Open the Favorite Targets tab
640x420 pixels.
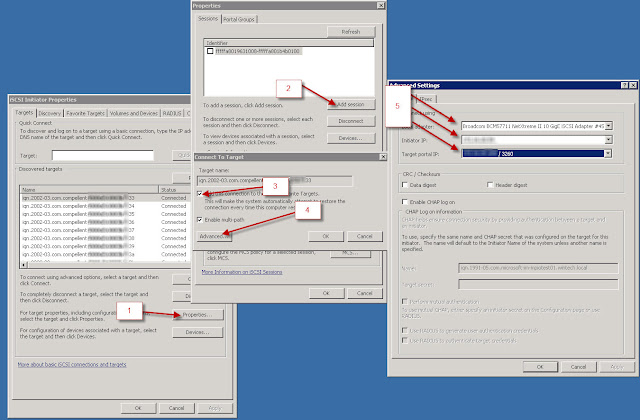point(85,113)
